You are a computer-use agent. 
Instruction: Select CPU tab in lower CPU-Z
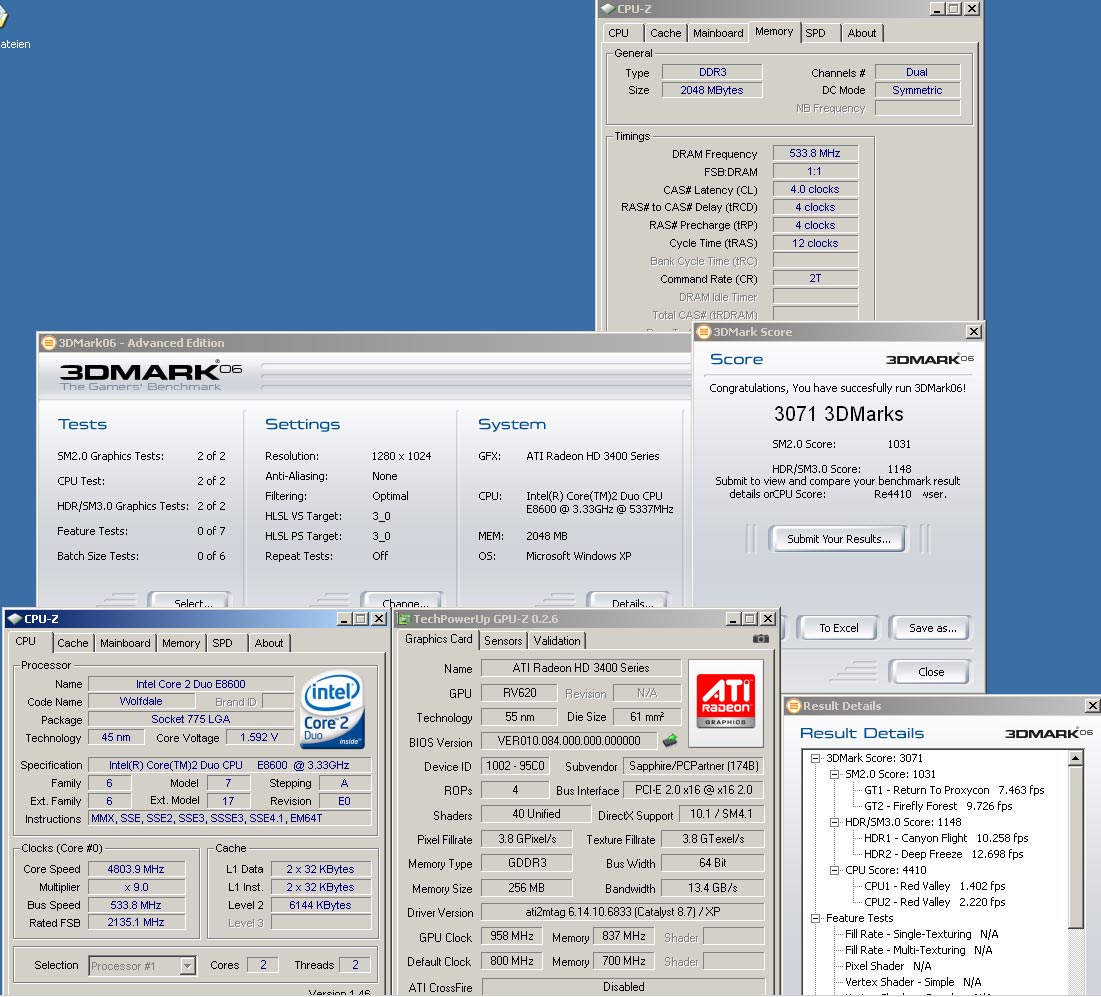tap(26, 641)
